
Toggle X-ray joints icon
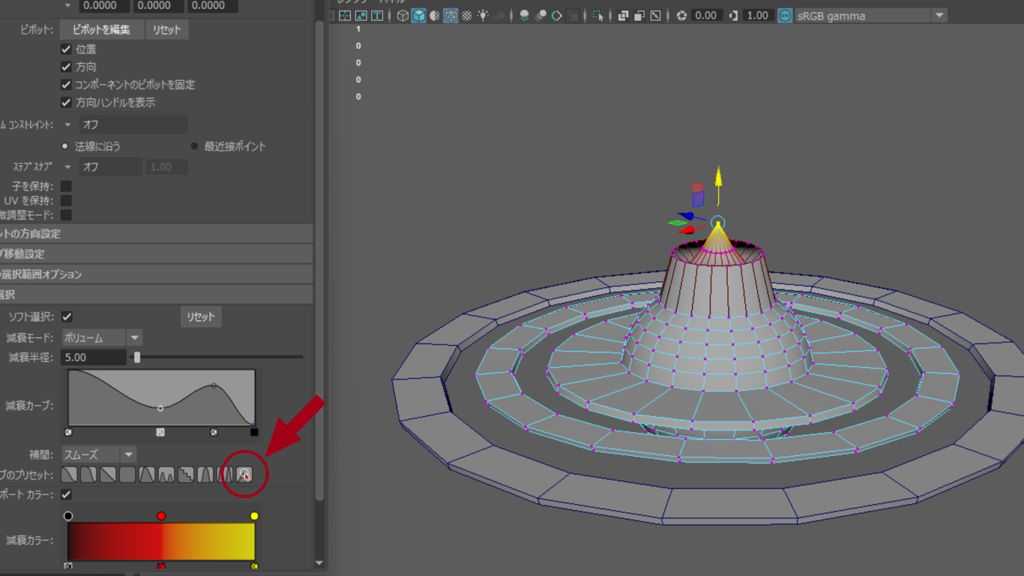(656, 16)
